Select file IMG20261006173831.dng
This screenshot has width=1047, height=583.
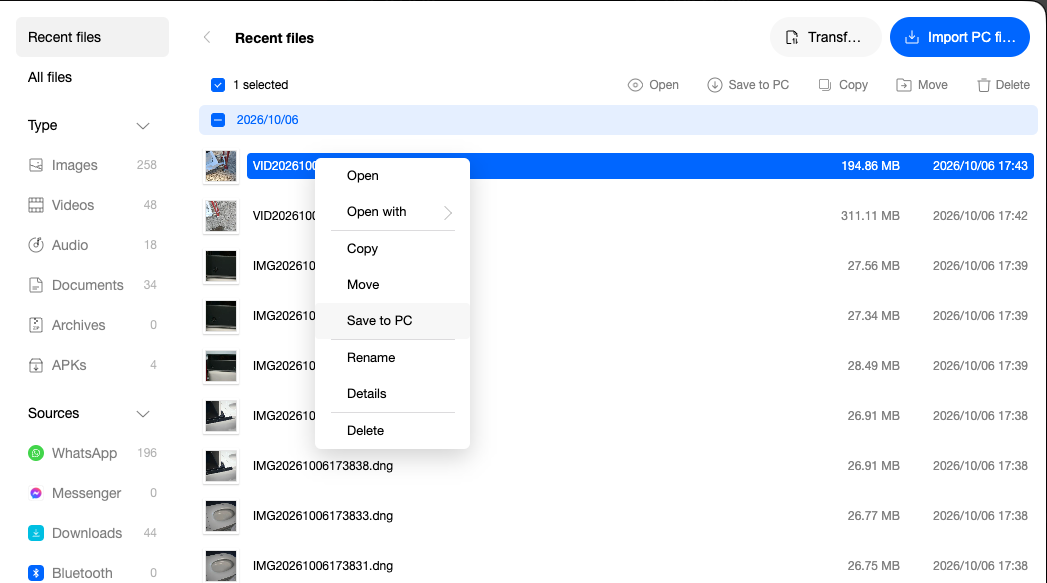[x=323, y=566]
